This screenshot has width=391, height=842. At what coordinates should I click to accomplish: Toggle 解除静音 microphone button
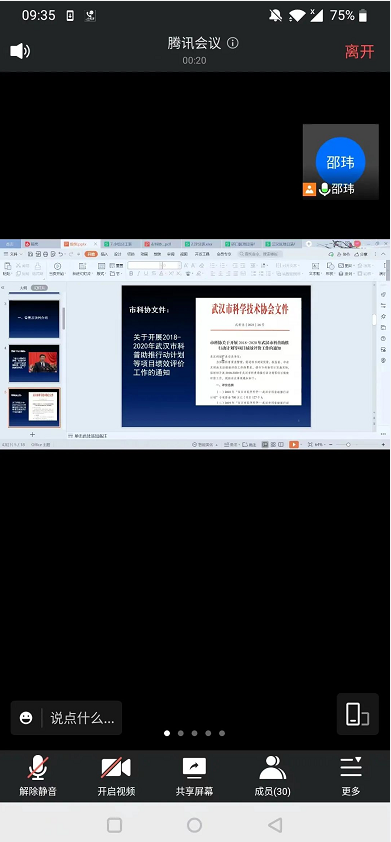click(x=38, y=775)
